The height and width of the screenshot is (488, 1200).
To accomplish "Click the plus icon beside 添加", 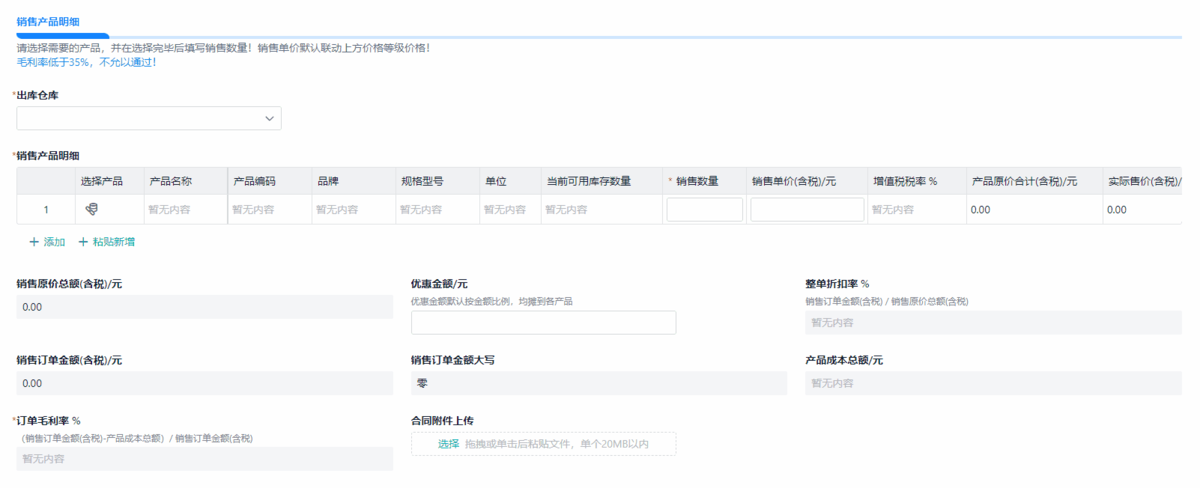I will (x=34, y=242).
